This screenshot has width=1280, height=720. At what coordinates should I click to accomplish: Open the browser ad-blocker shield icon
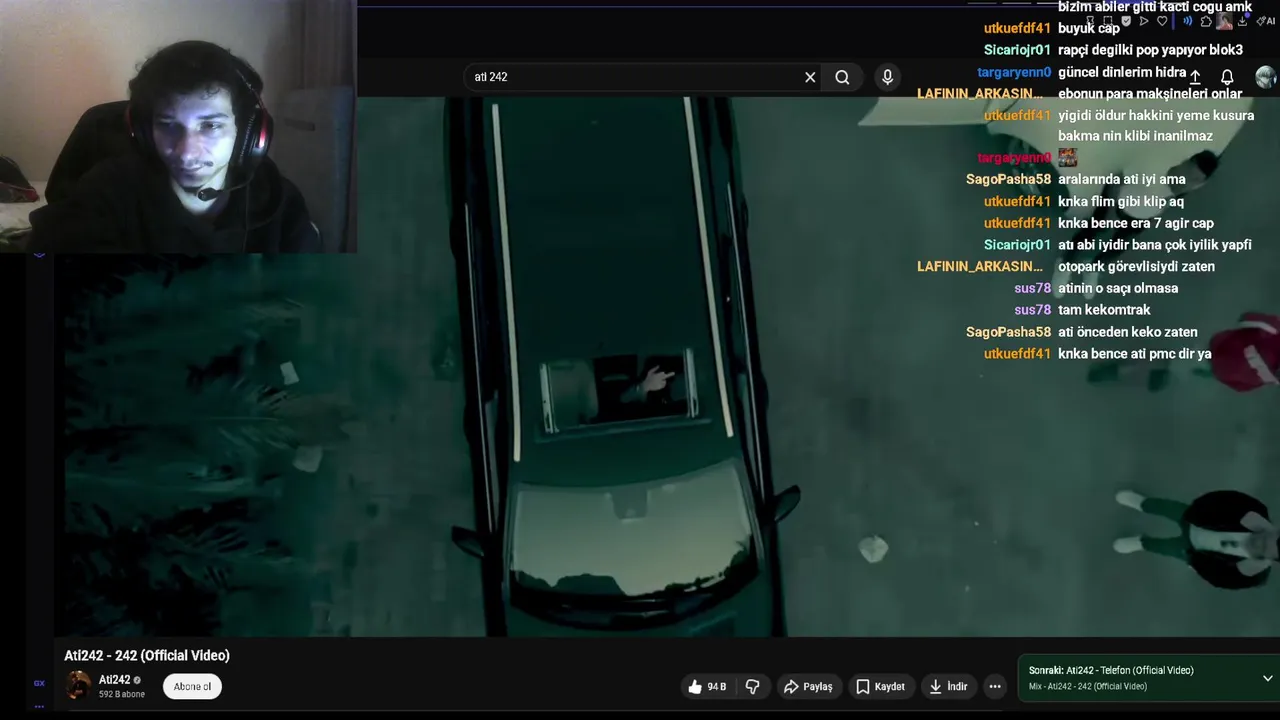1126,21
